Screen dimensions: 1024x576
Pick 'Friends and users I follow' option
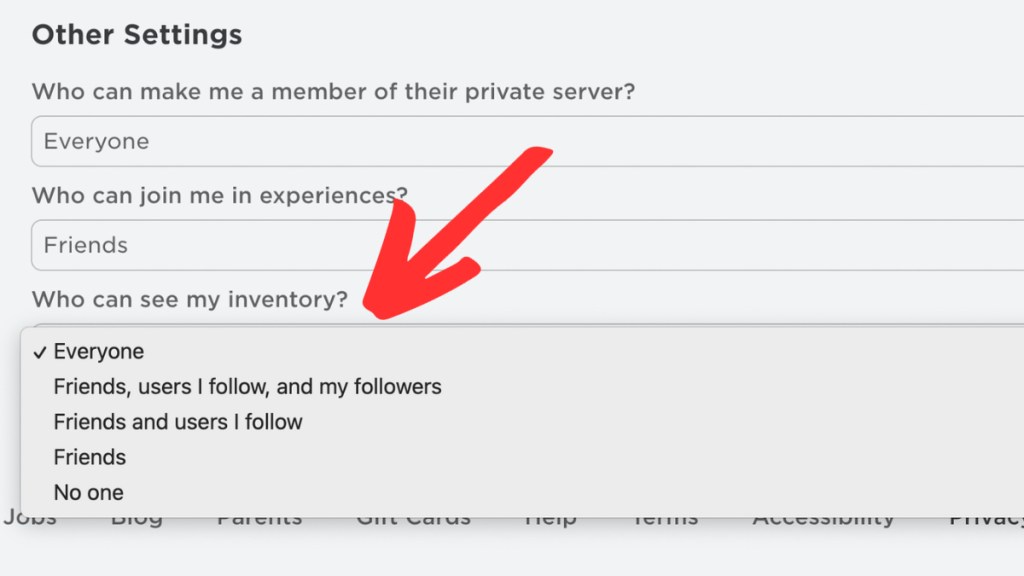(178, 422)
